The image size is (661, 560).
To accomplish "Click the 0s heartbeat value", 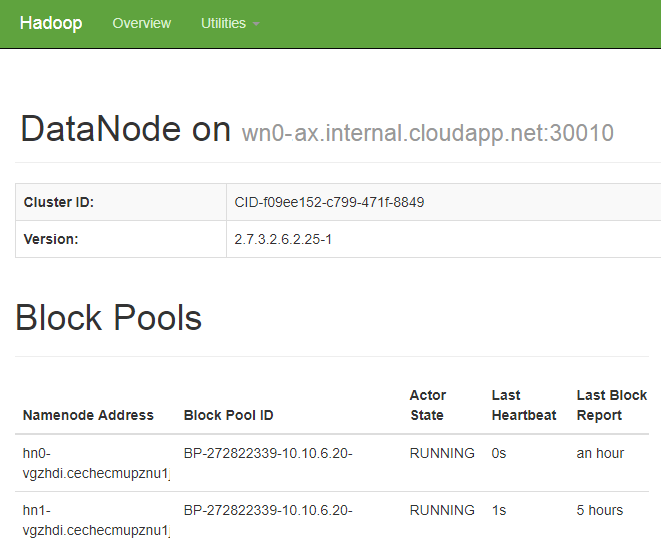I will pyautogui.click(x=499, y=453).
